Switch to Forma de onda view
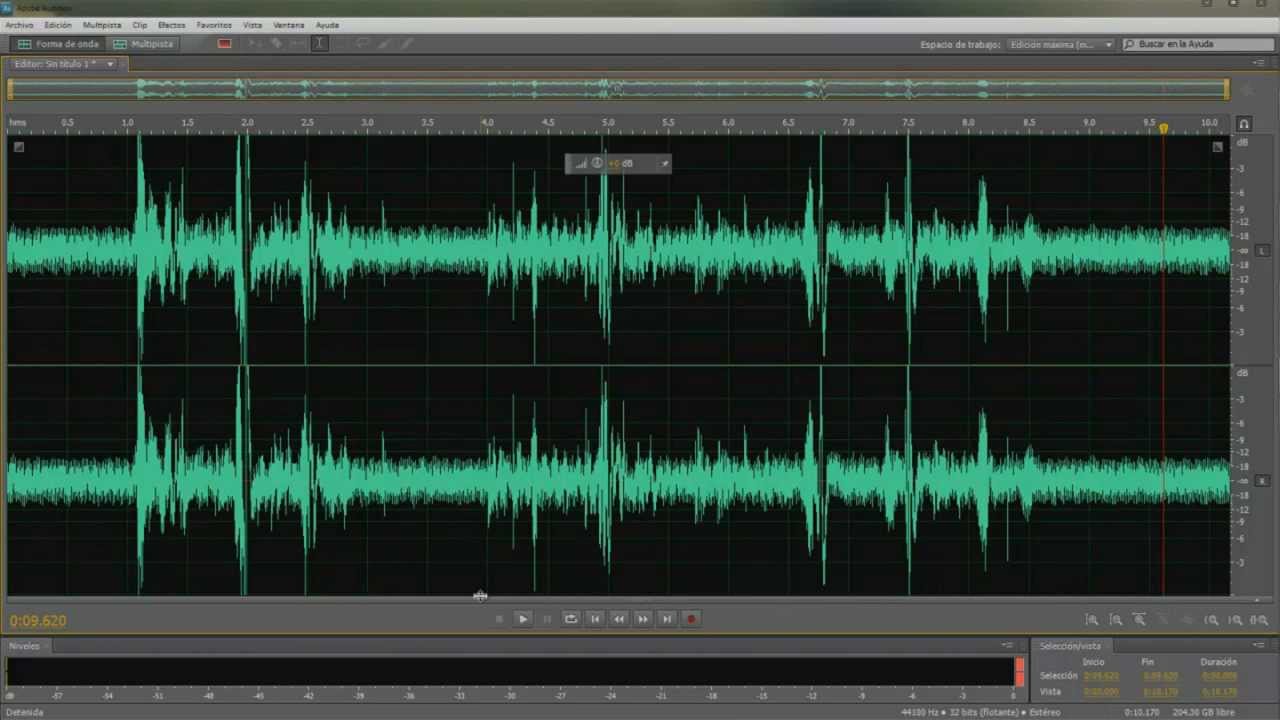 coord(58,44)
